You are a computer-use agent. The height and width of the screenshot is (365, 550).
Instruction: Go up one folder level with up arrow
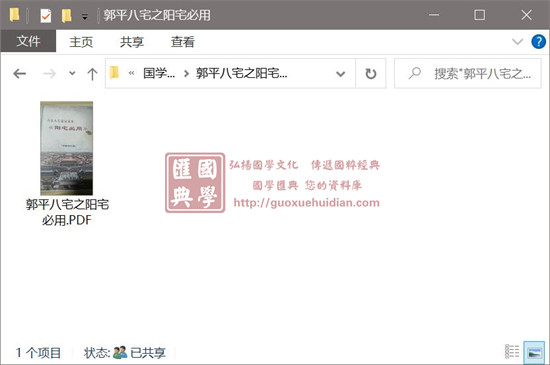[x=92, y=74]
